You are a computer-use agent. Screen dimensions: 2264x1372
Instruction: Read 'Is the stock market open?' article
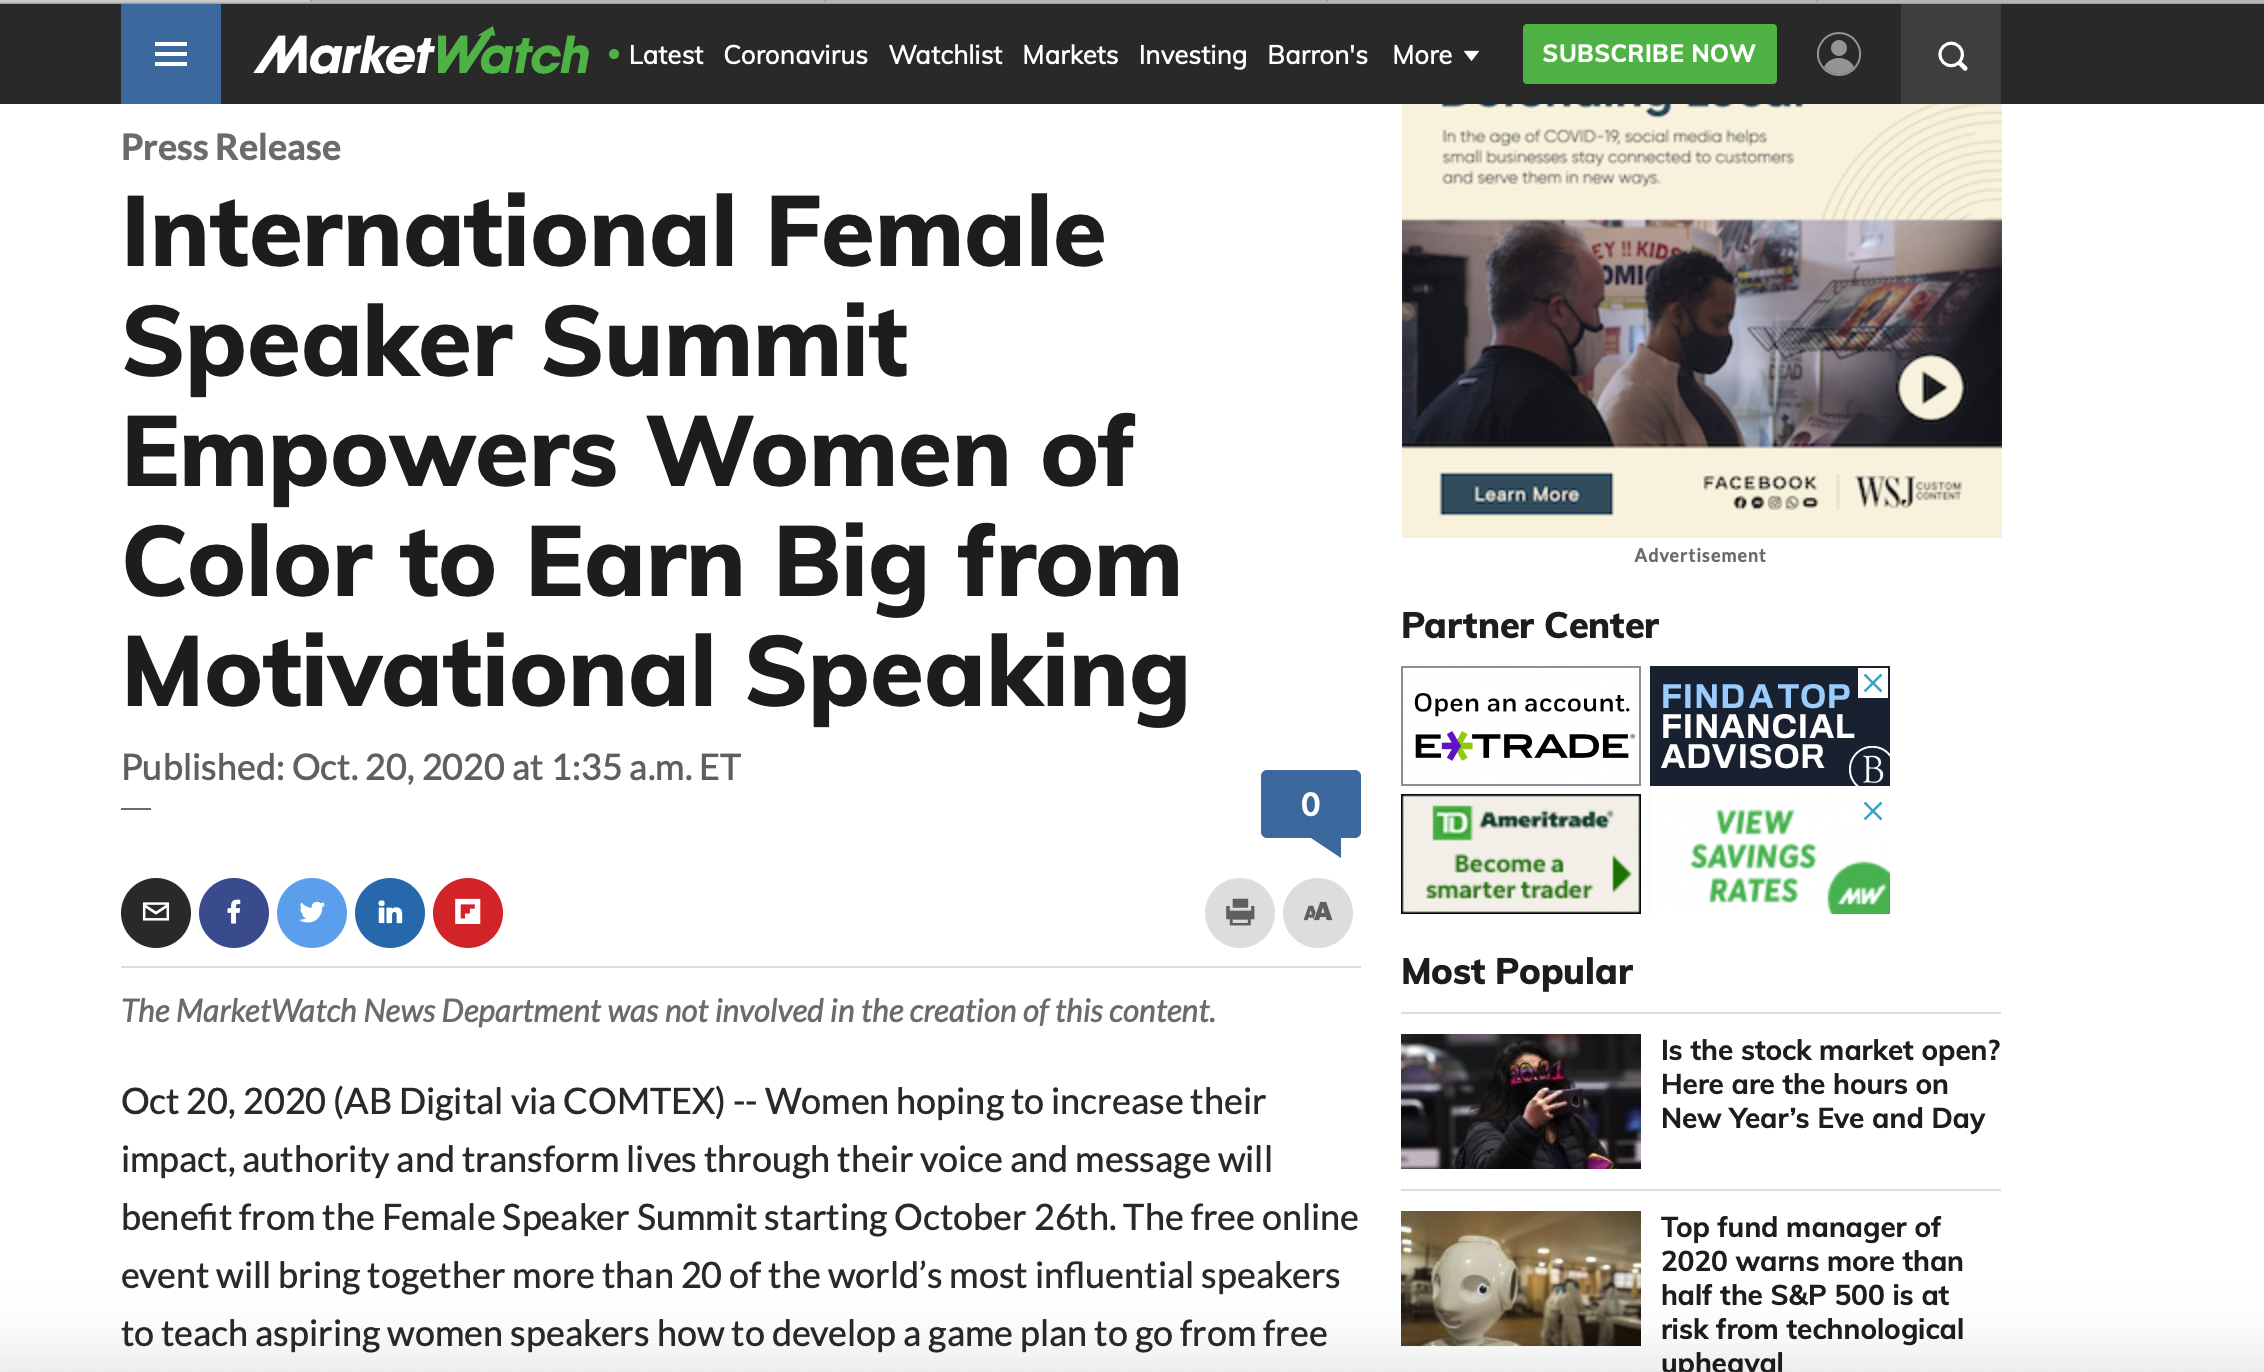click(1830, 1084)
